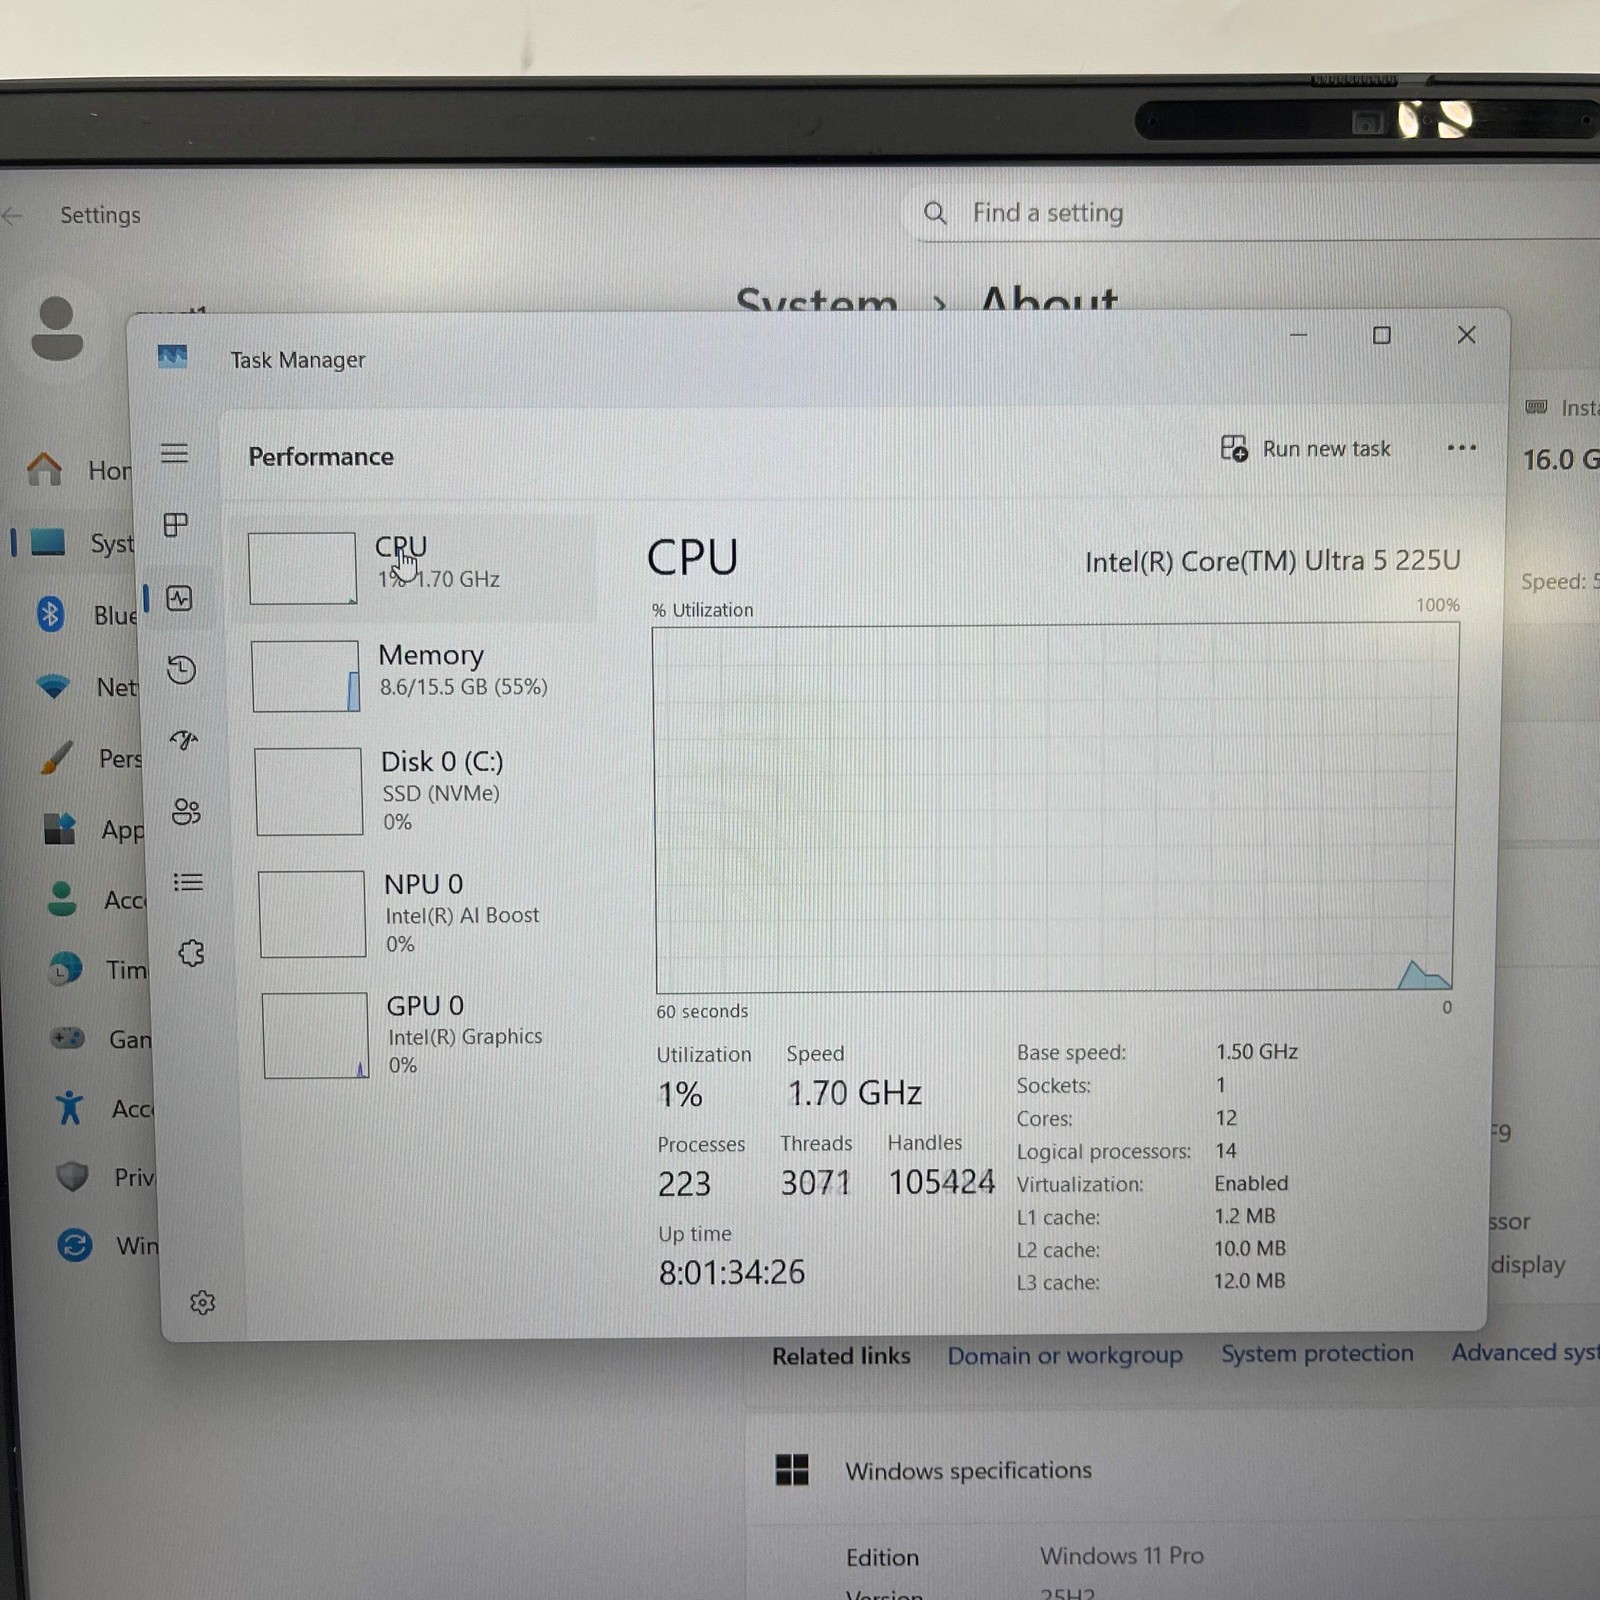Open Apps icon in Settings sidebar
Image resolution: width=1600 pixels, height=1600 pixels.
60,828
